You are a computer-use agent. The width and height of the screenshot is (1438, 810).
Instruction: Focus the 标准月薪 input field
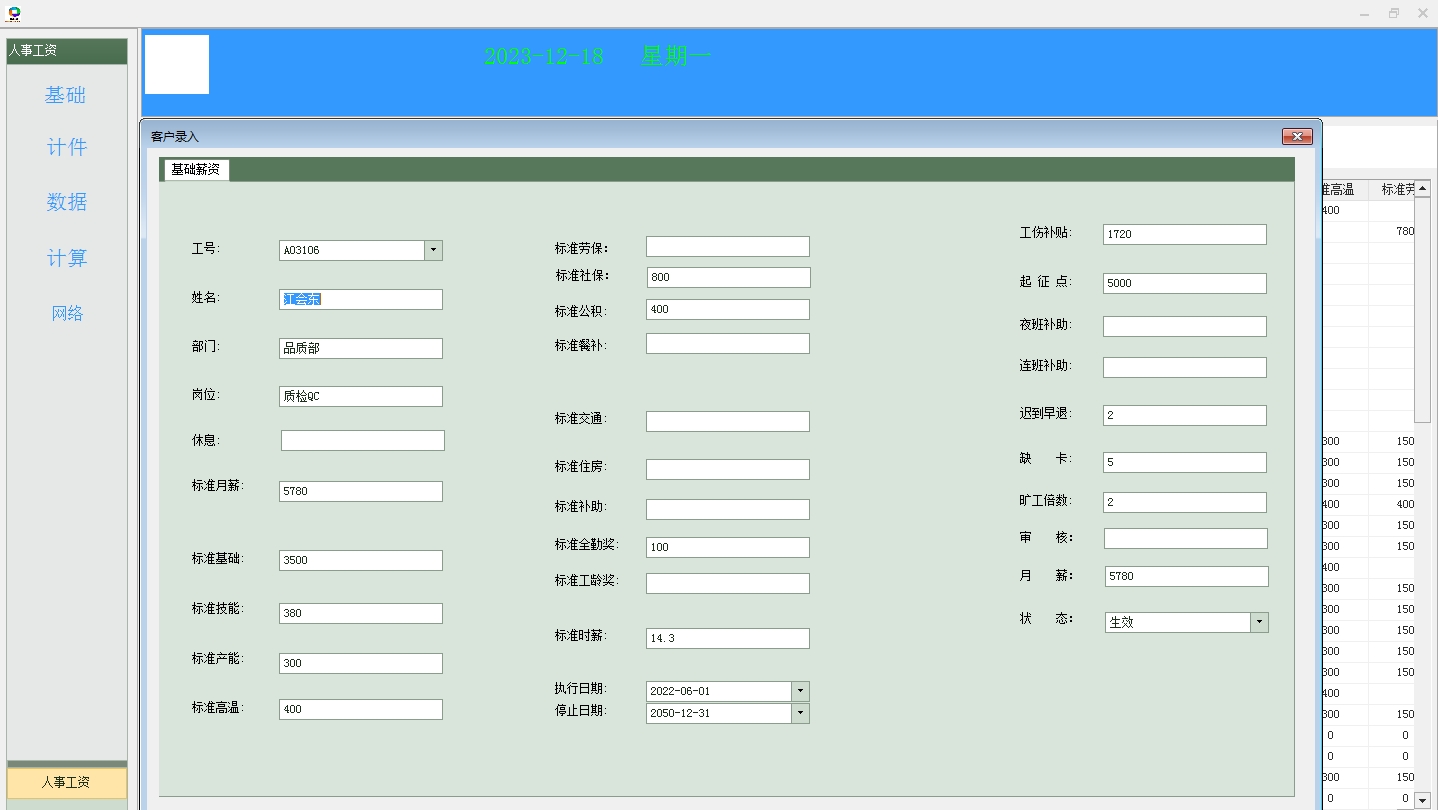tap(360, 491)
